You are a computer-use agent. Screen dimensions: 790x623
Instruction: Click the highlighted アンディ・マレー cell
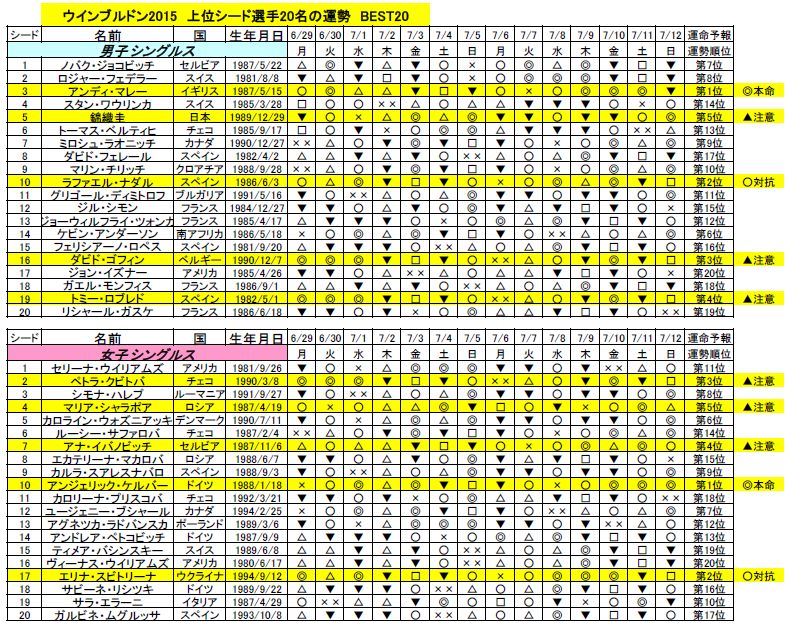click(108, 91)
